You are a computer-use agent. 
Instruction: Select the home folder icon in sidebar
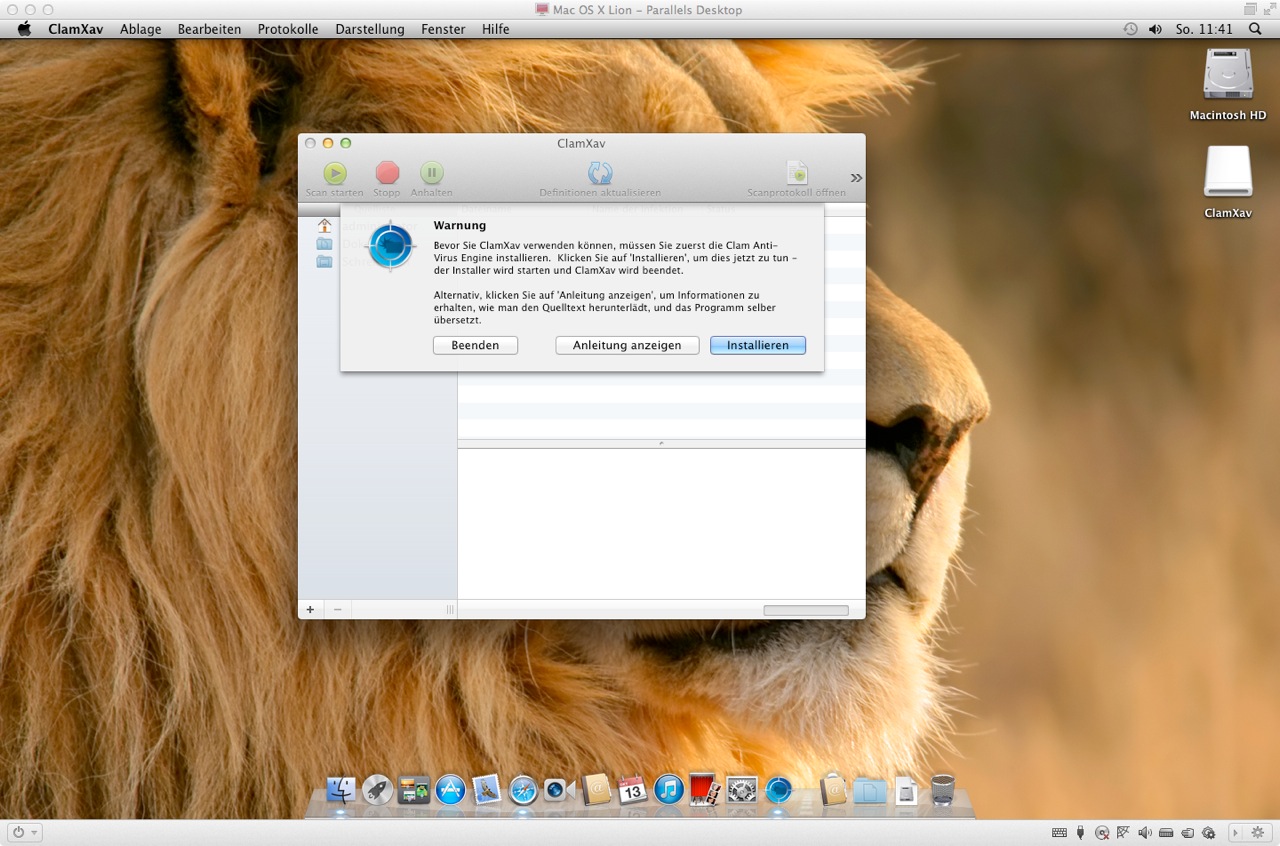point(324,226)
